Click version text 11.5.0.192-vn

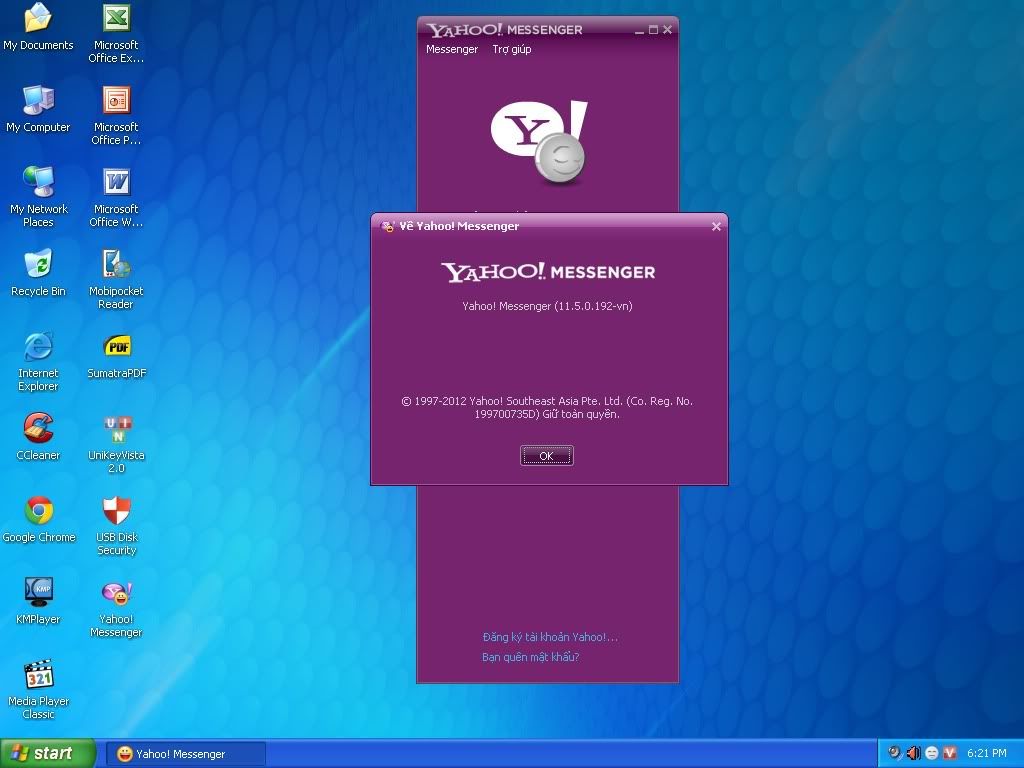point(547,306)
